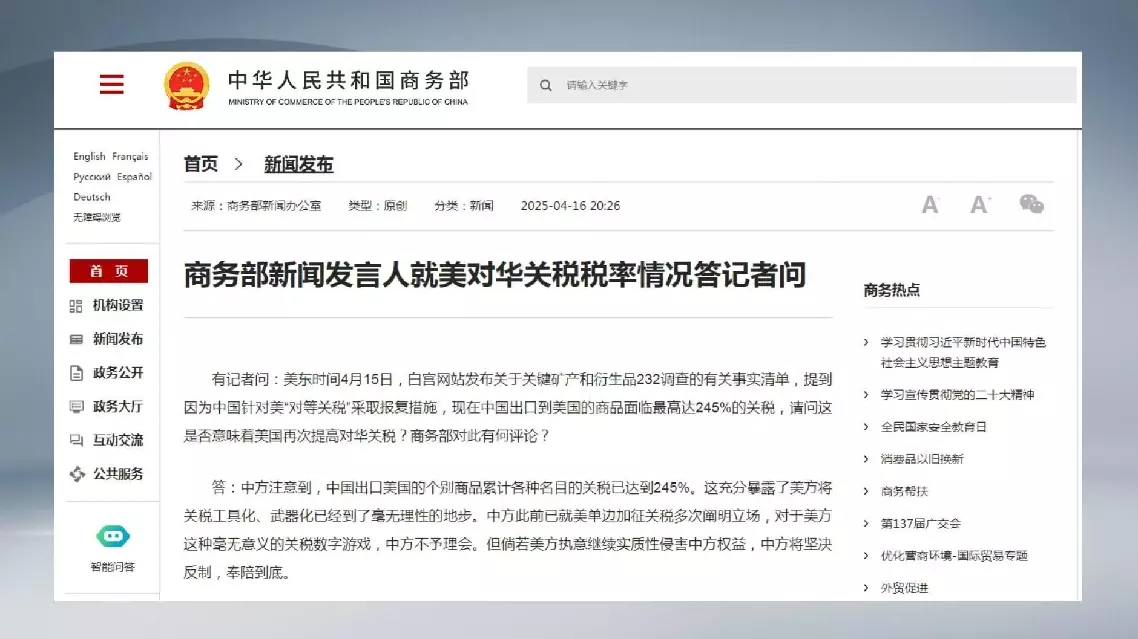Click the source text 商务部新闻办公室

[x=274, y=205]
